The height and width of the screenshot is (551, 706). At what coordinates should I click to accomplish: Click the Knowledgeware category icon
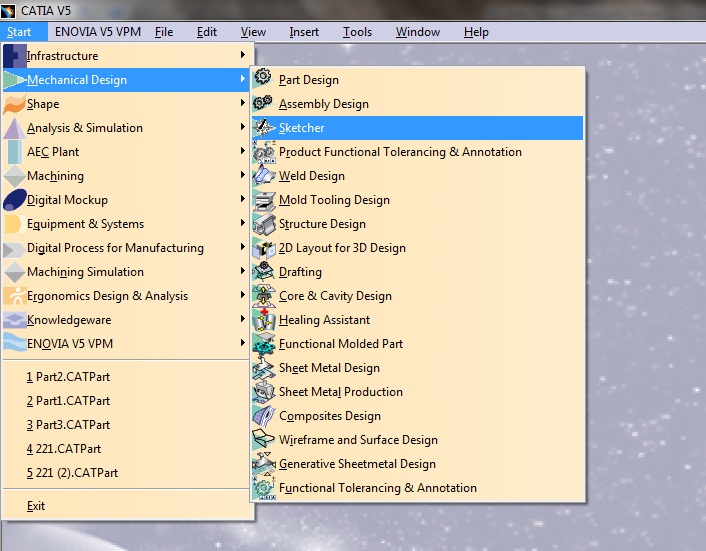[14, 320]
